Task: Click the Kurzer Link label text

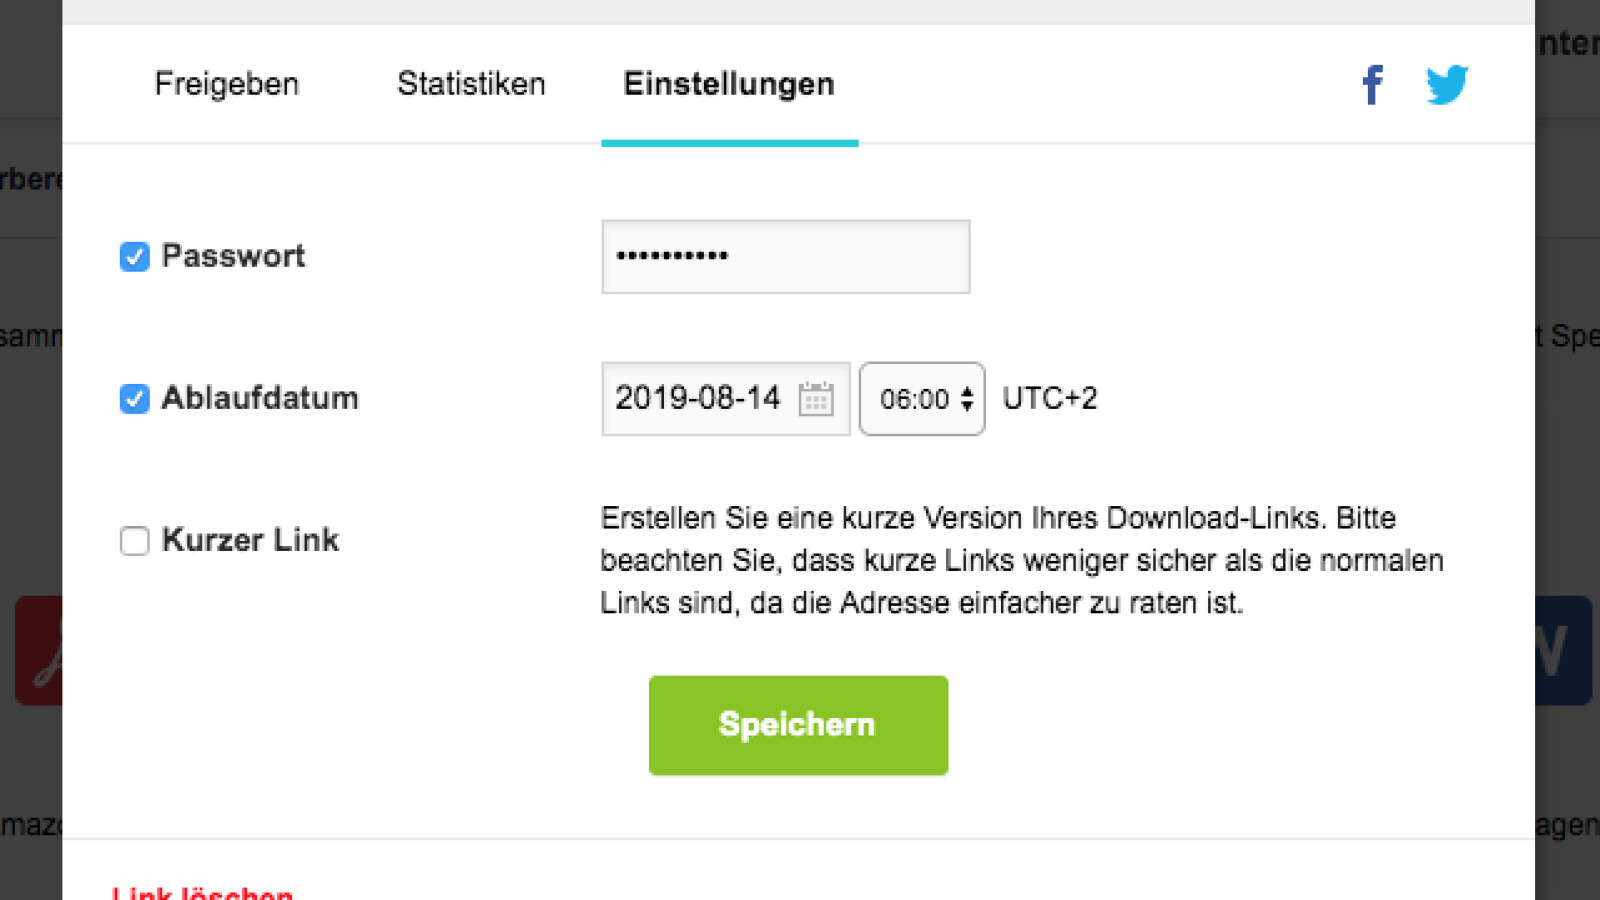Action: pyautogui.click(x=250, y=540)
